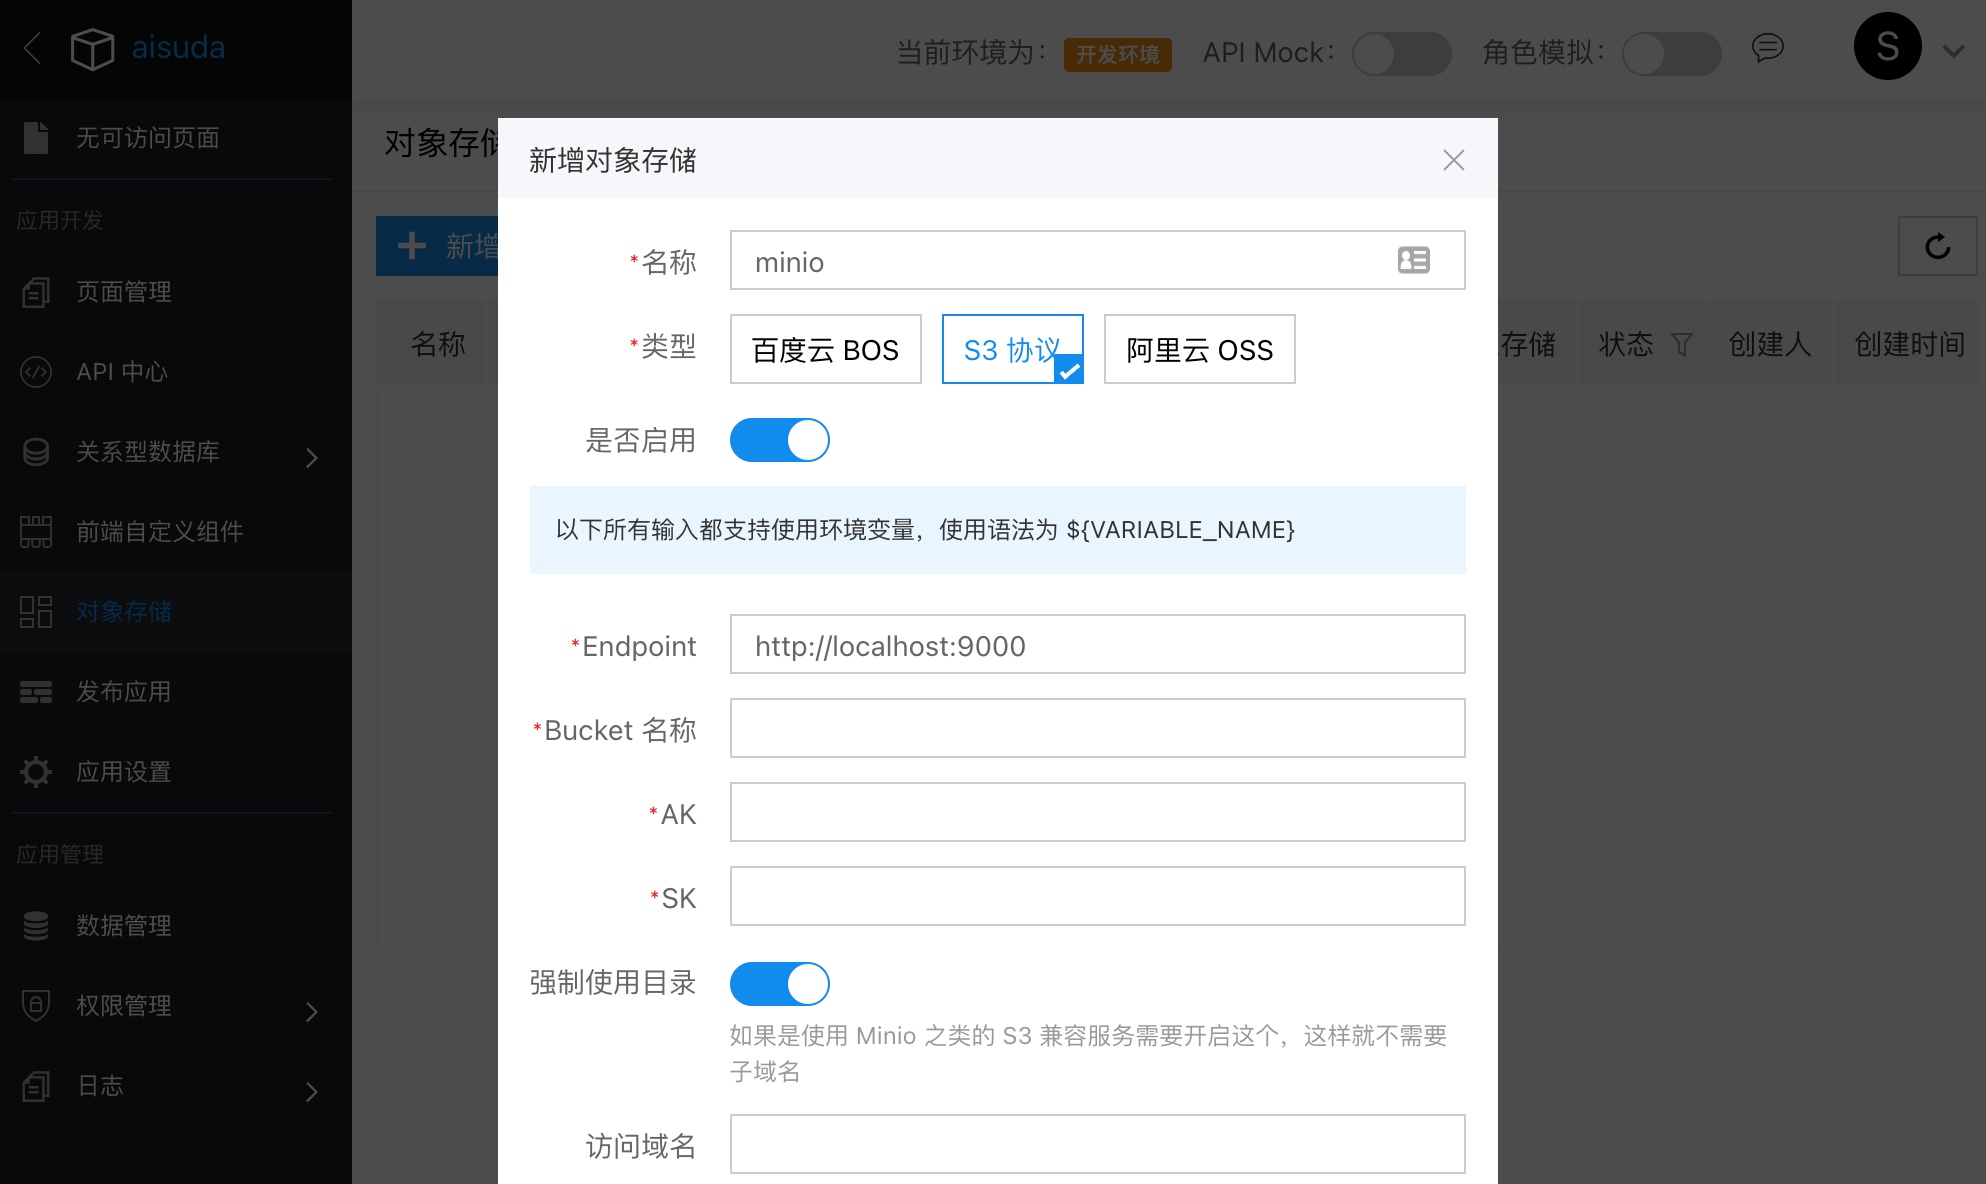The width and height of the screenshot is (1986, 1184).
Task: Click the status column filter icon
Action: 1682,345
